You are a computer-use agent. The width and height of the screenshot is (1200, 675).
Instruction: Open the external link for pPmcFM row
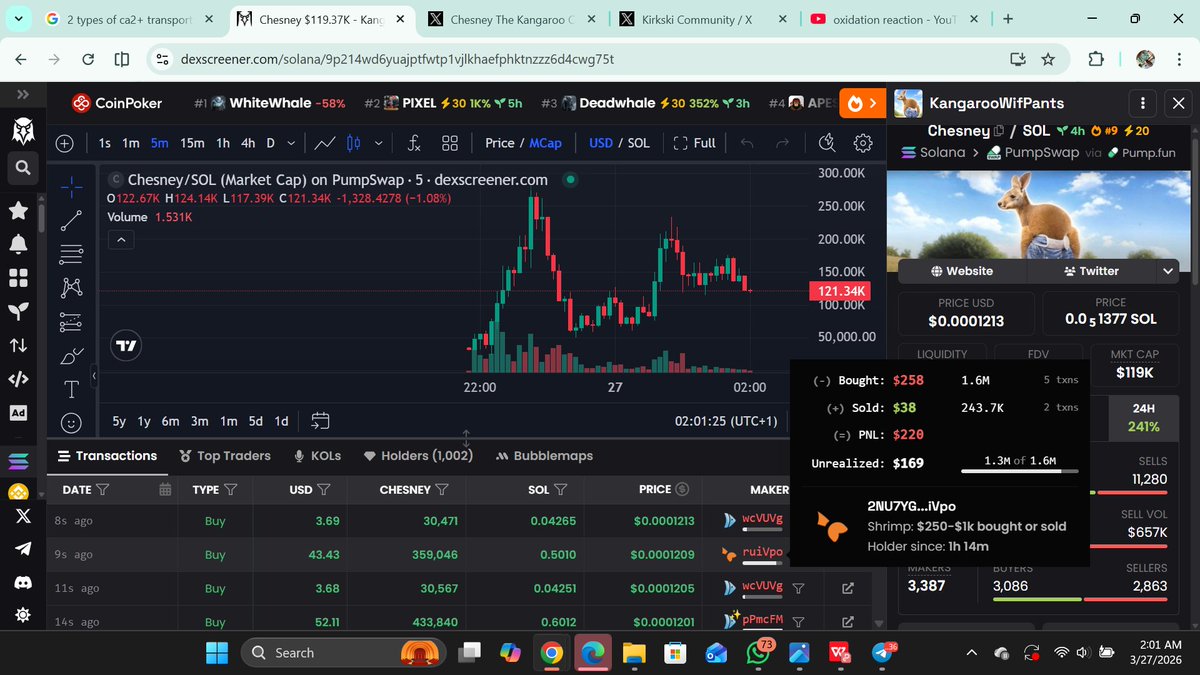point(847,622)
